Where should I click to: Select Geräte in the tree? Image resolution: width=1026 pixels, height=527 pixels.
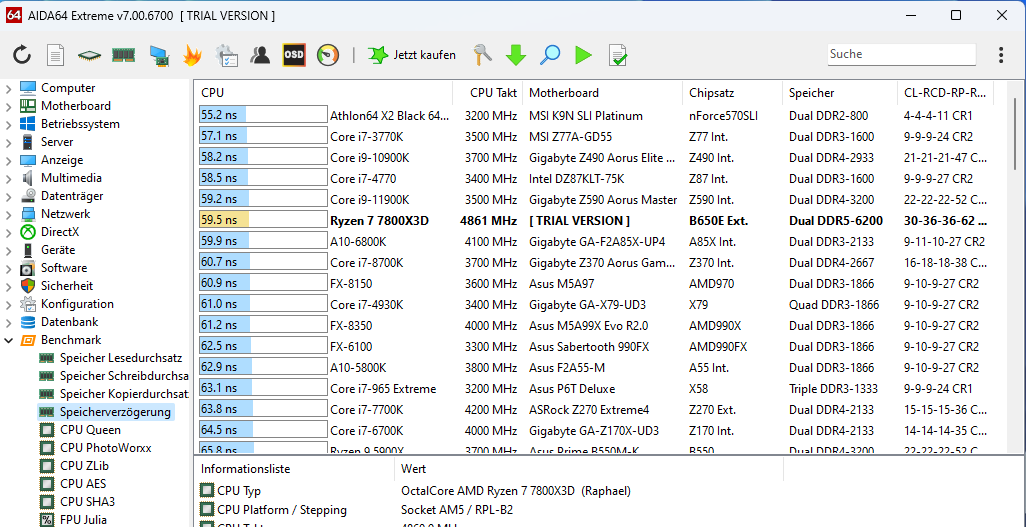coord(58,250)
